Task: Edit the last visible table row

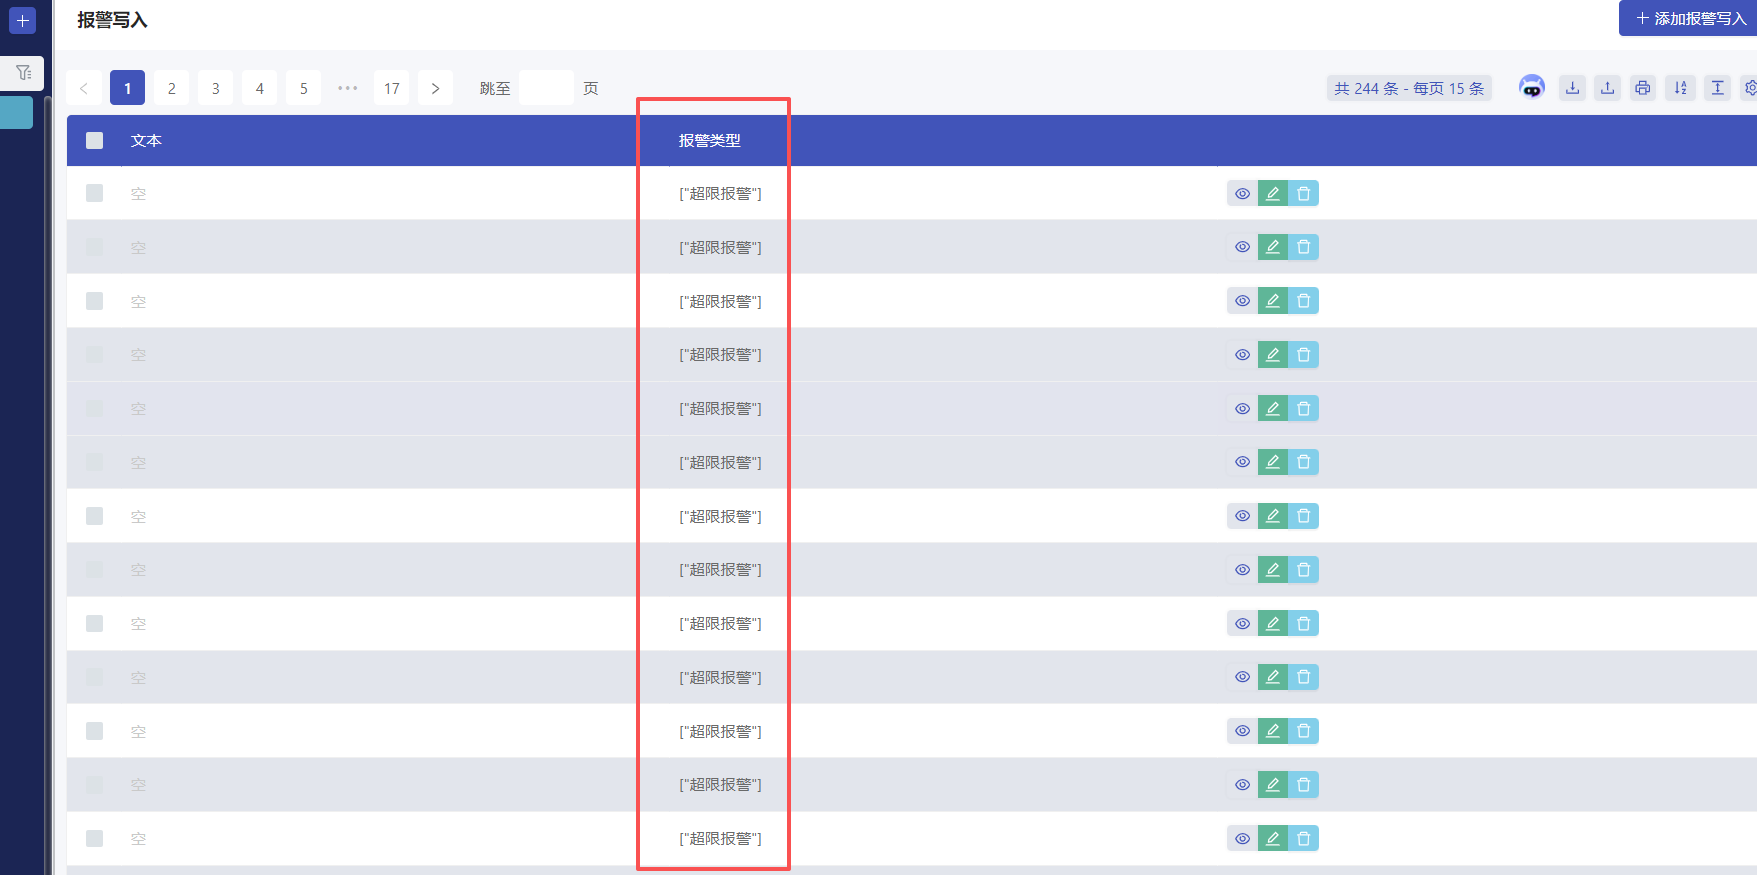Action: pyautogui.click(x=1272, y=839)
